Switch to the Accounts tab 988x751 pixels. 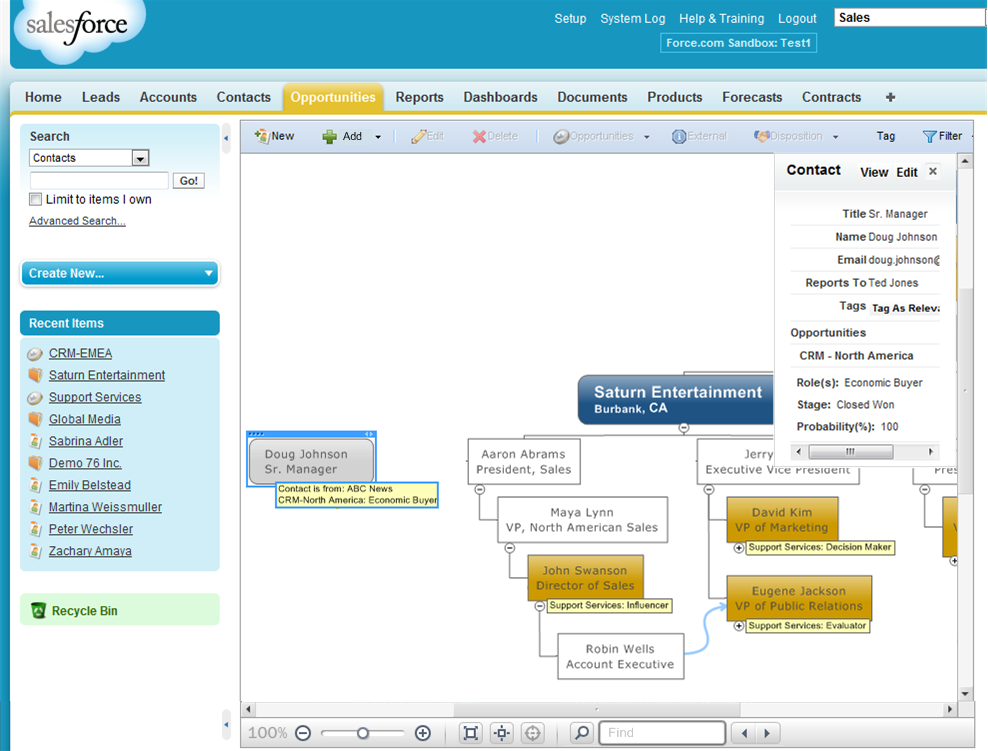pos(168,97)
